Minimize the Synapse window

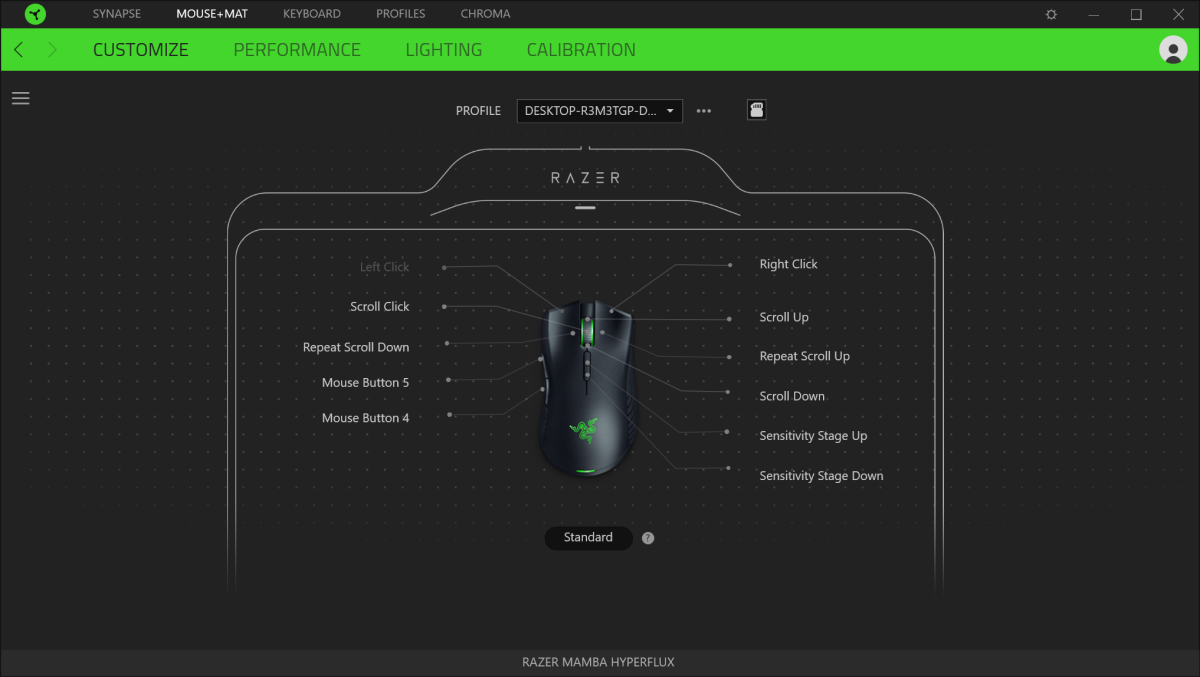pos(1094,14)
